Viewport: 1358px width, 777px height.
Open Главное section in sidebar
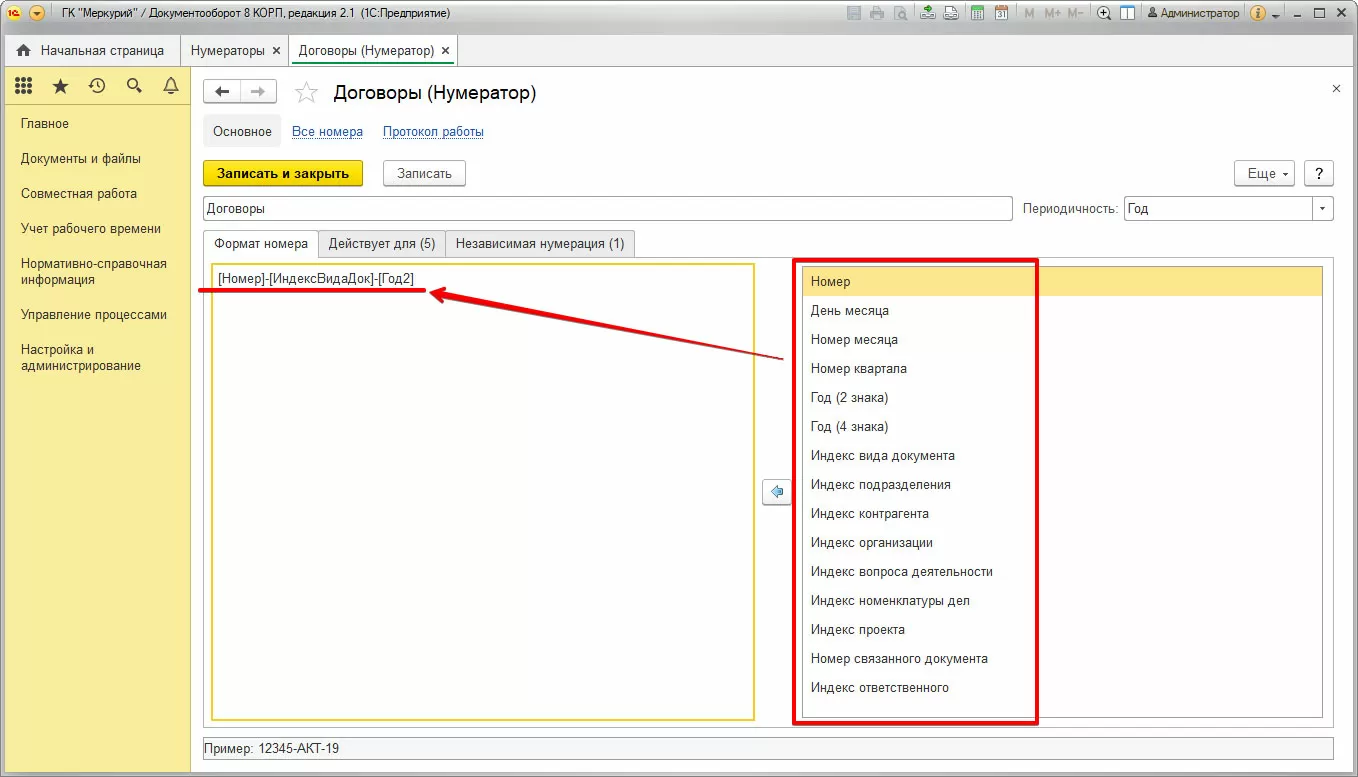pyautogui.click(x=45, y=124)
